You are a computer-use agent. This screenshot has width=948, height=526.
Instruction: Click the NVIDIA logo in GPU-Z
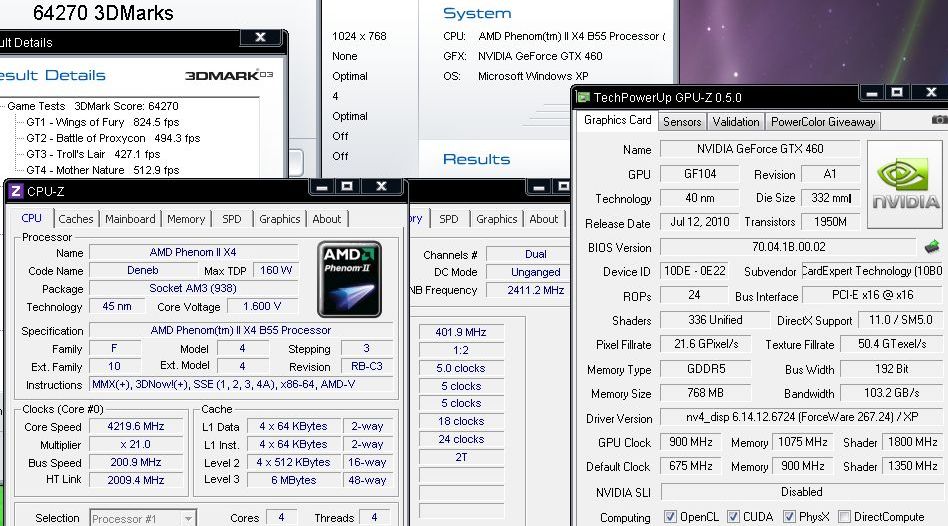pos(905,184)
